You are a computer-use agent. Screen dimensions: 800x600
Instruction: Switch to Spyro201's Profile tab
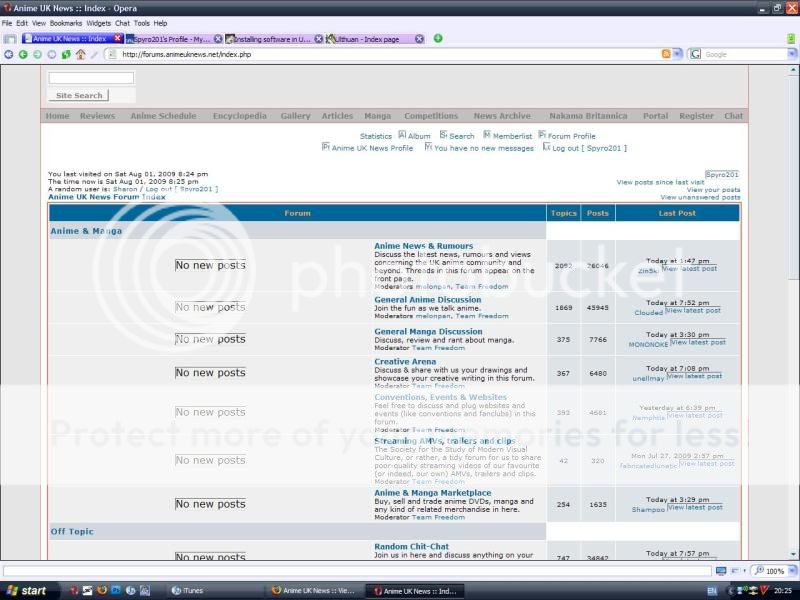click(172, 39)
